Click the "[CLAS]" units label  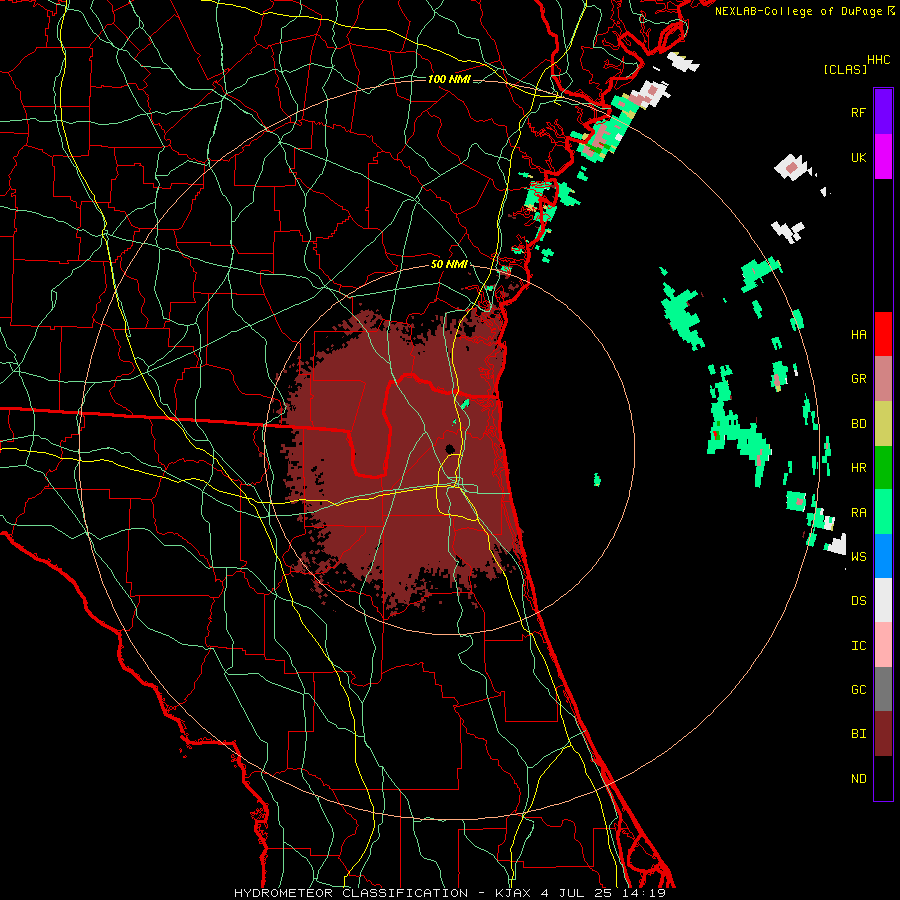coord(845,69)
